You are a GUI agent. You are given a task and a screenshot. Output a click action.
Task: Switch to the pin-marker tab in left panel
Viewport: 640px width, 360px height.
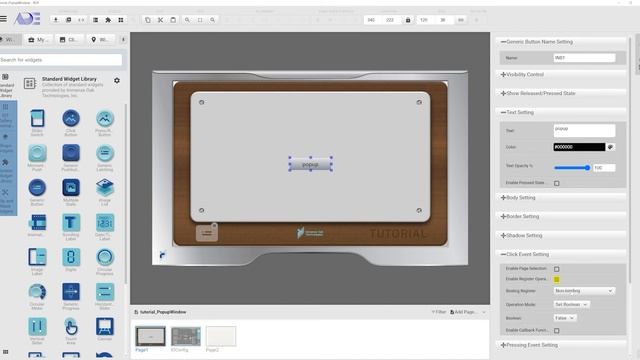[x=100, y=40]
